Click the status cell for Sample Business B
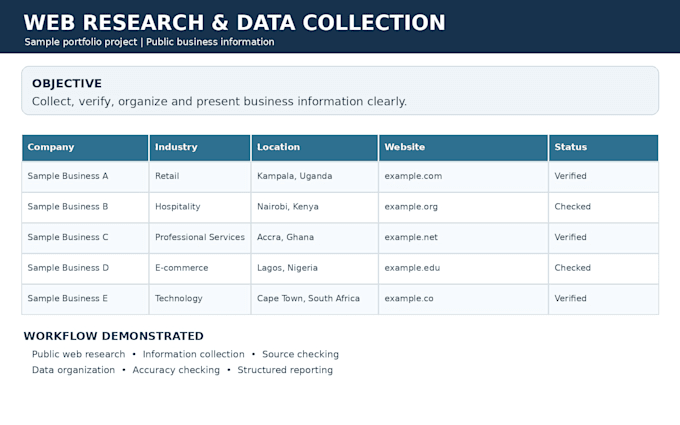This screenshot has height=425, width=680. (x=604, y=207)
